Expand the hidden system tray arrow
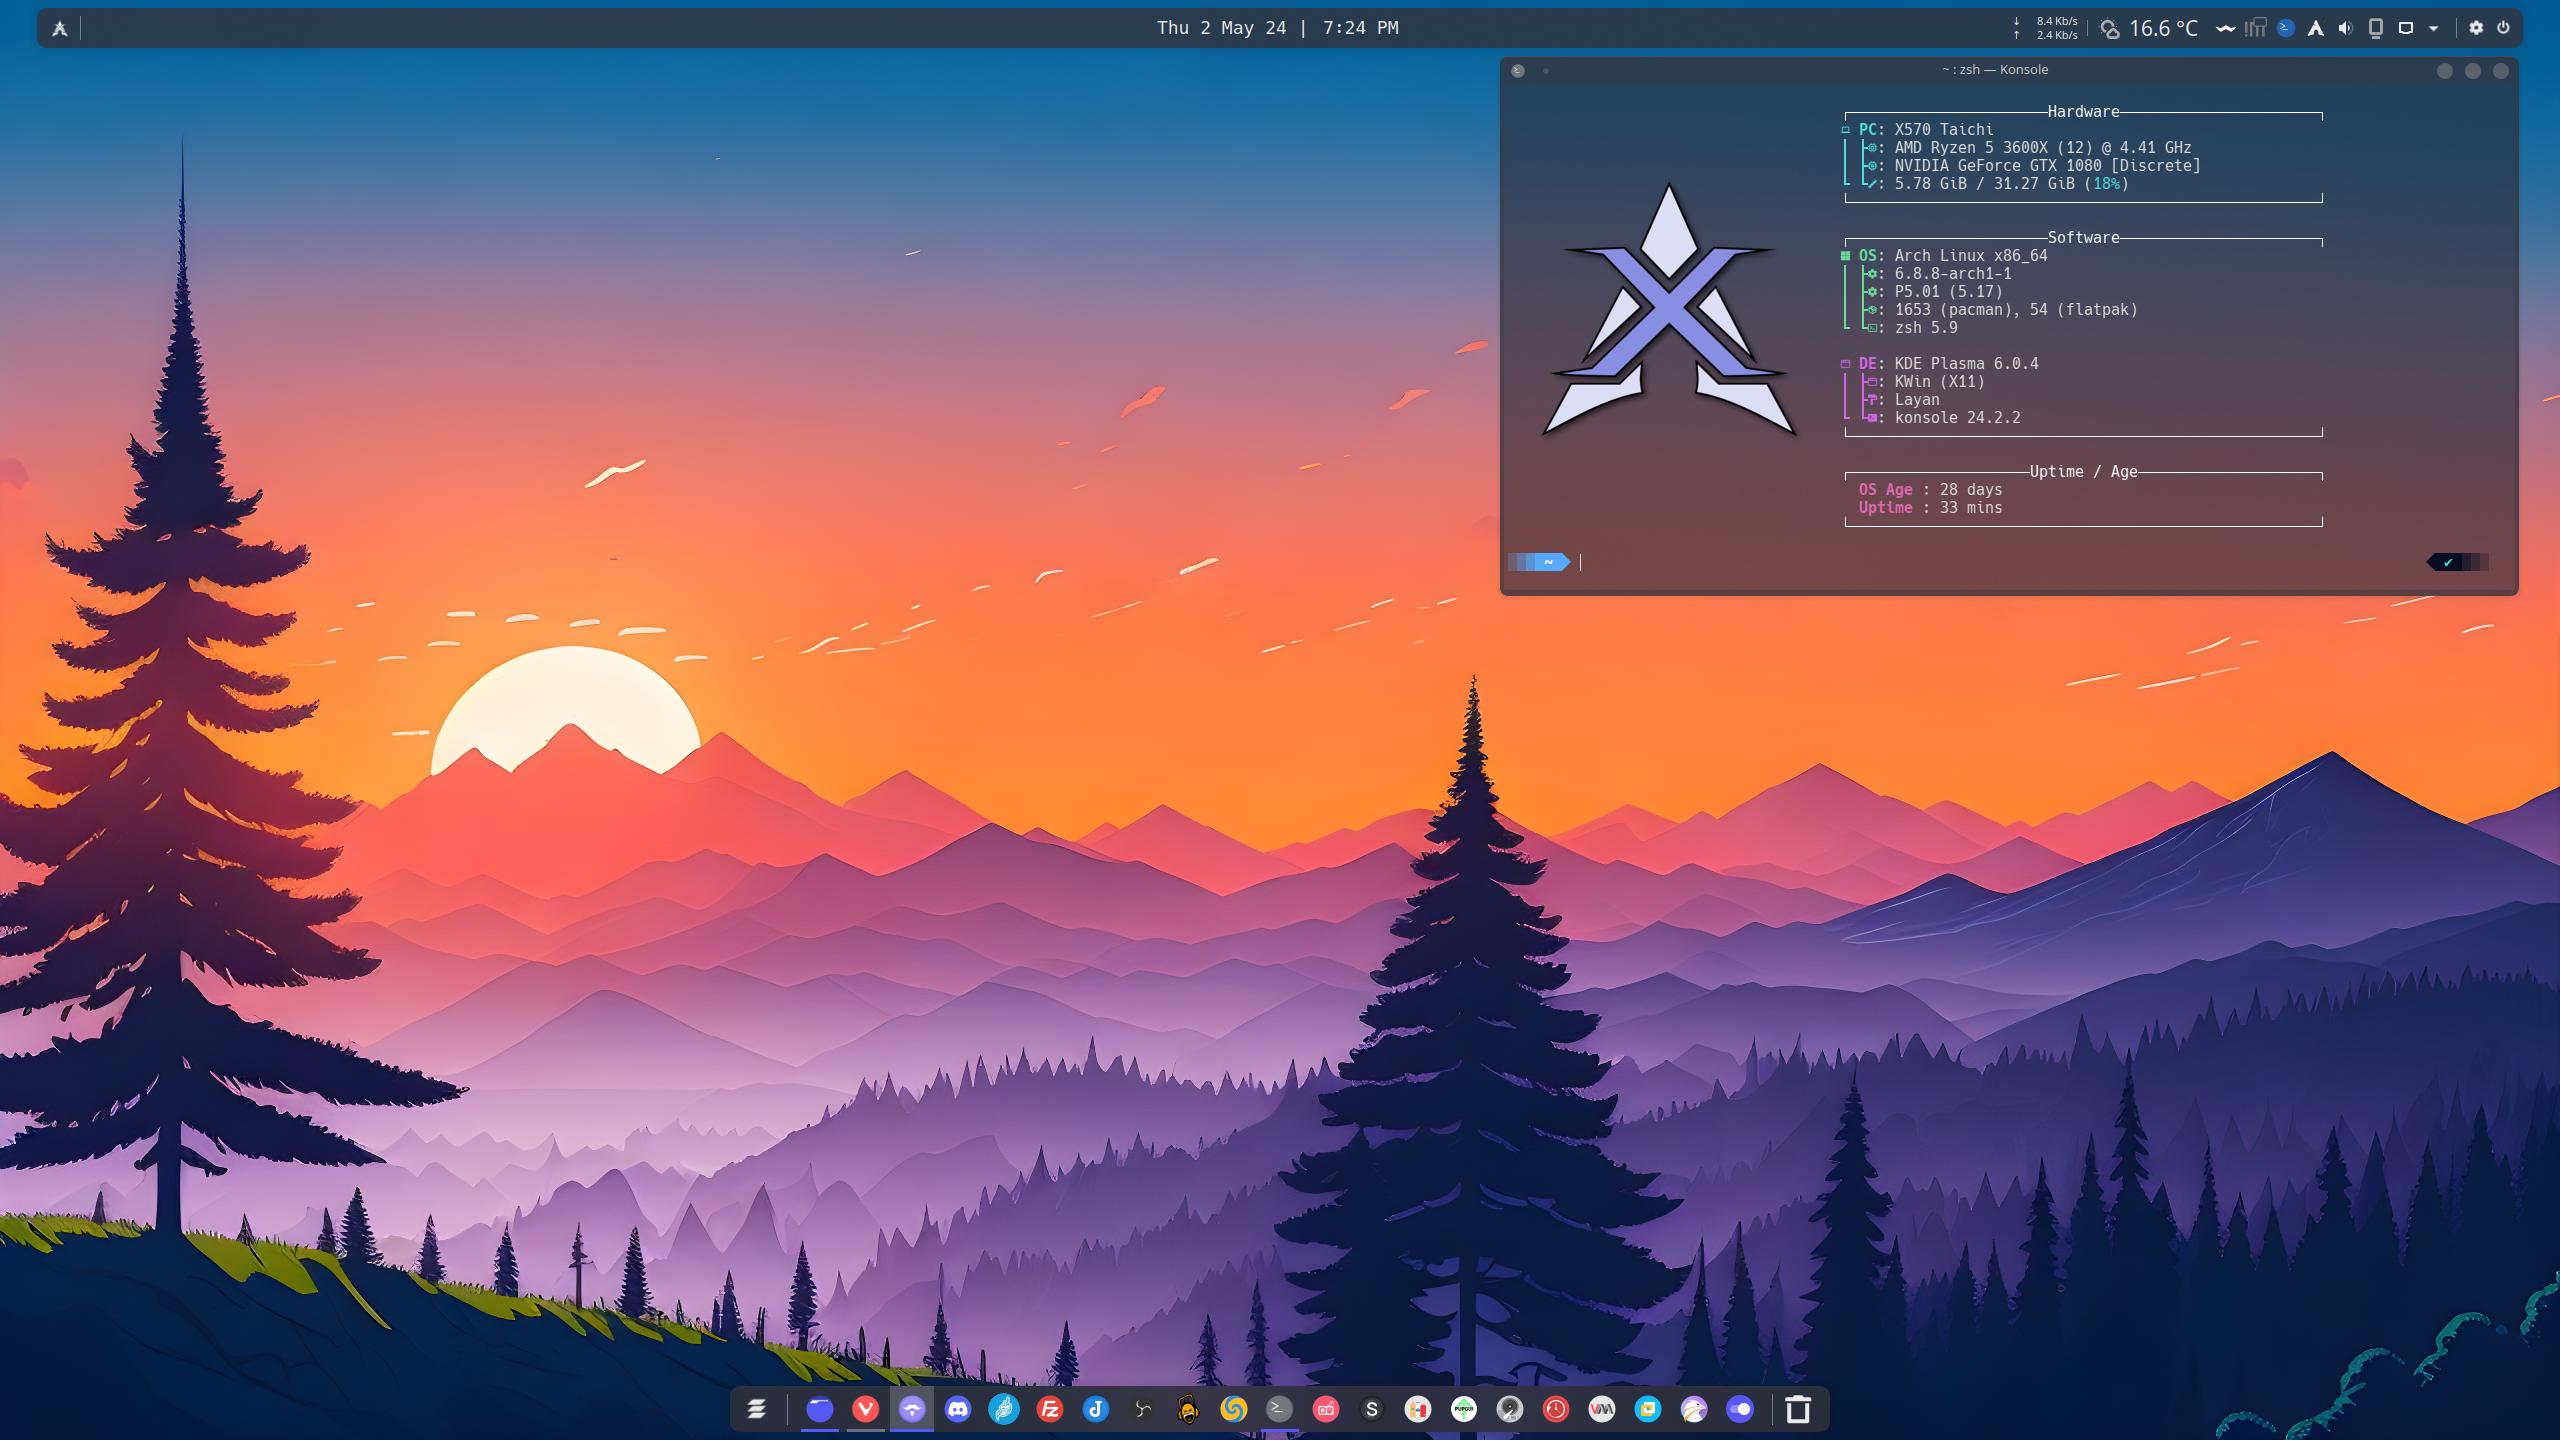Viewport: 2560px width, 1440px height. (2434, 28)
